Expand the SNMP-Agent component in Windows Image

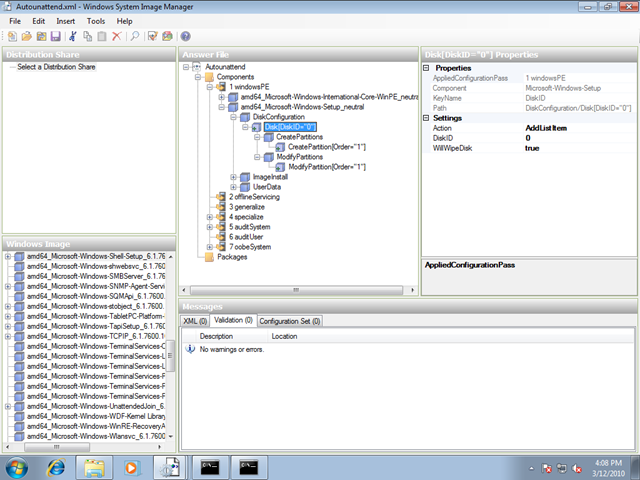click(x=8, y=287)
